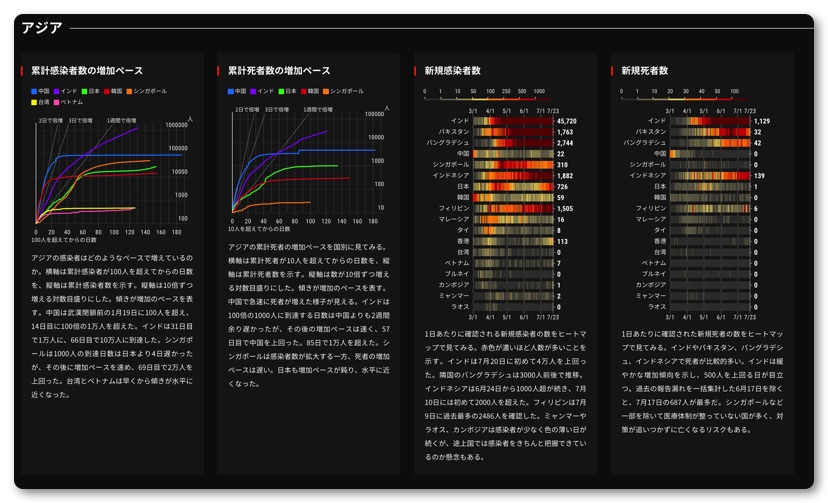The width and height of the screenshot is (828, 503).
Task: Click the red 韓国 legend marker in infections chart
Action: pyautogui.click(x=108, y=91)
